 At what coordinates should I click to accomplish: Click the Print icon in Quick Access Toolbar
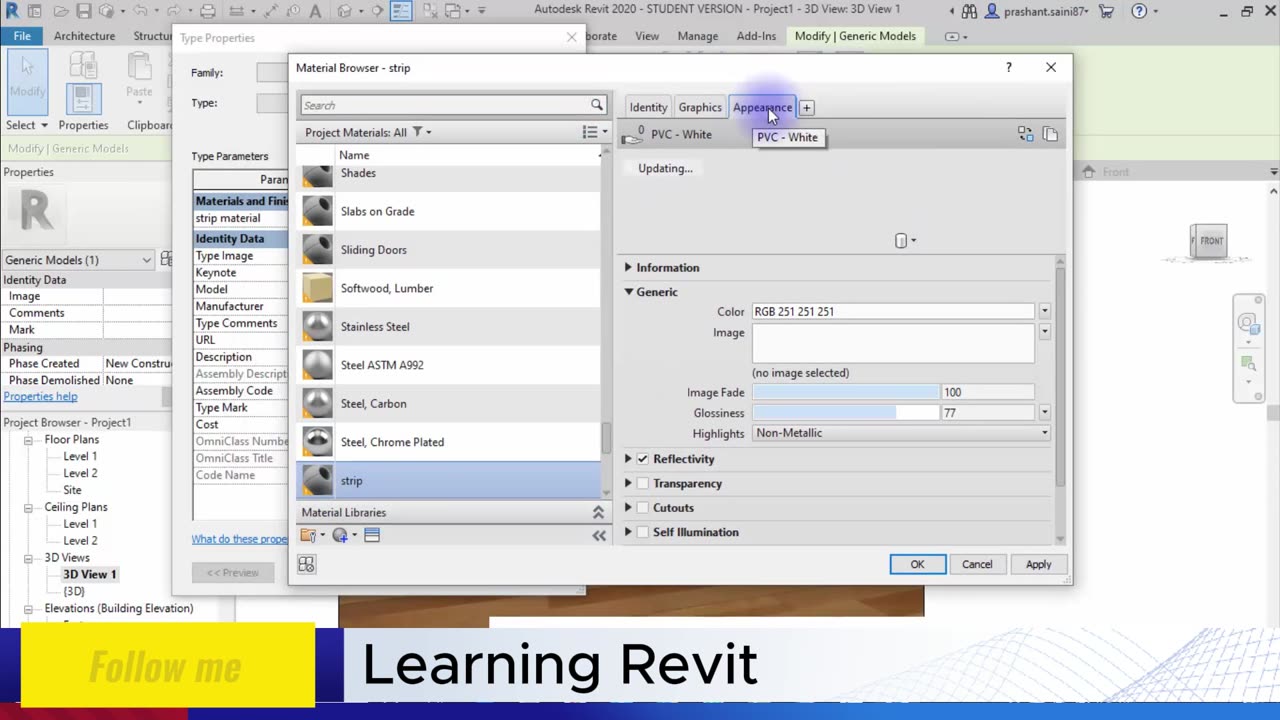point(208,11)
